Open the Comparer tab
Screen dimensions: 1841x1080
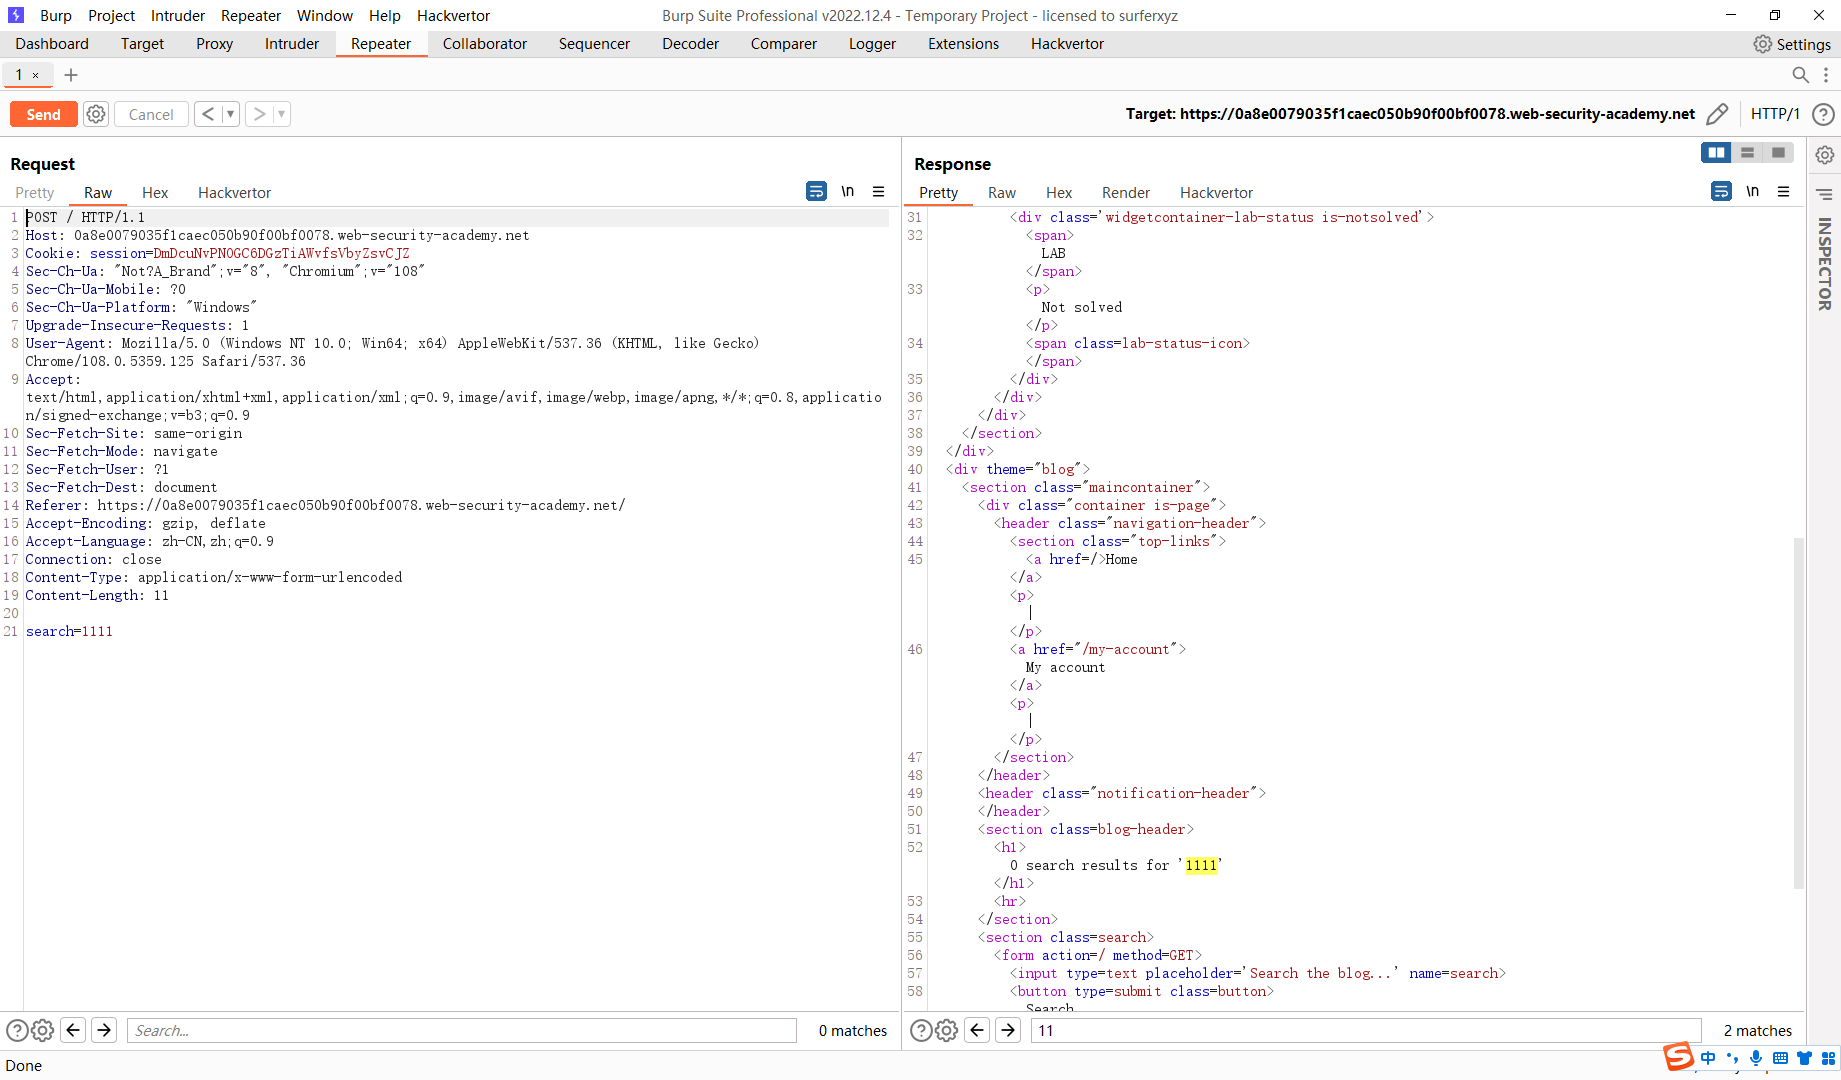pyautogui.click(x=784, y=44)
